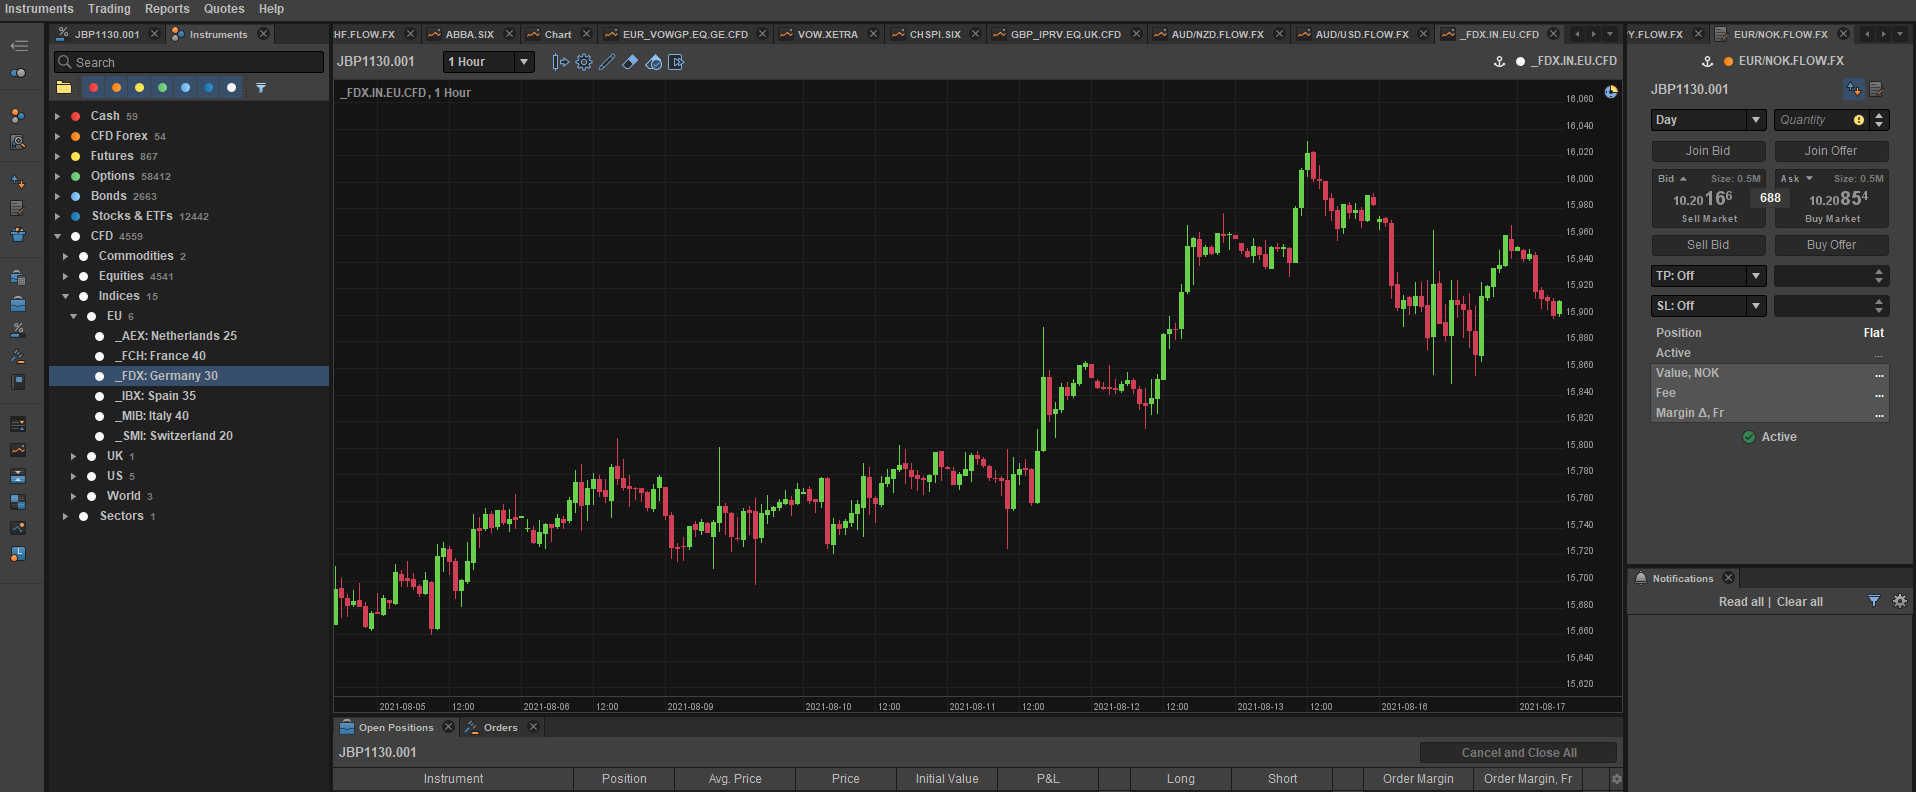Screen dimensions: 1916x792
Task: Toggle the orange CFD Forex filter dot
Action: click(x=117, y=88)
